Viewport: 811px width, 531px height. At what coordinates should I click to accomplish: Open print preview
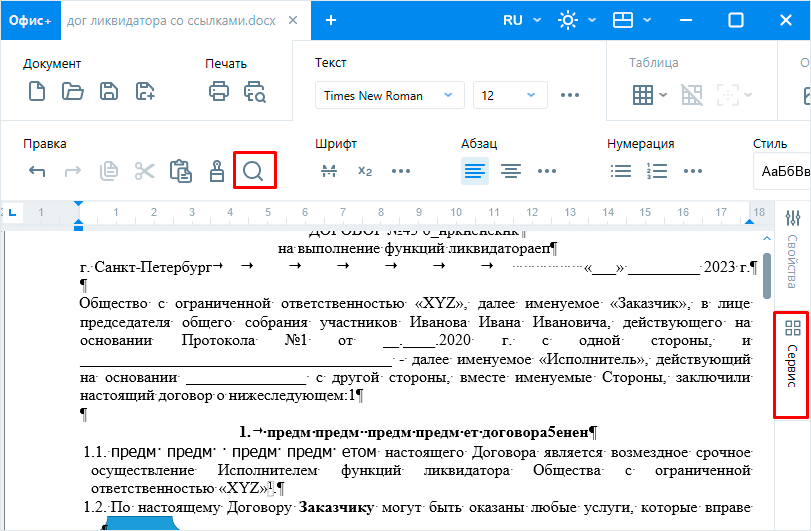coord(256,93)
